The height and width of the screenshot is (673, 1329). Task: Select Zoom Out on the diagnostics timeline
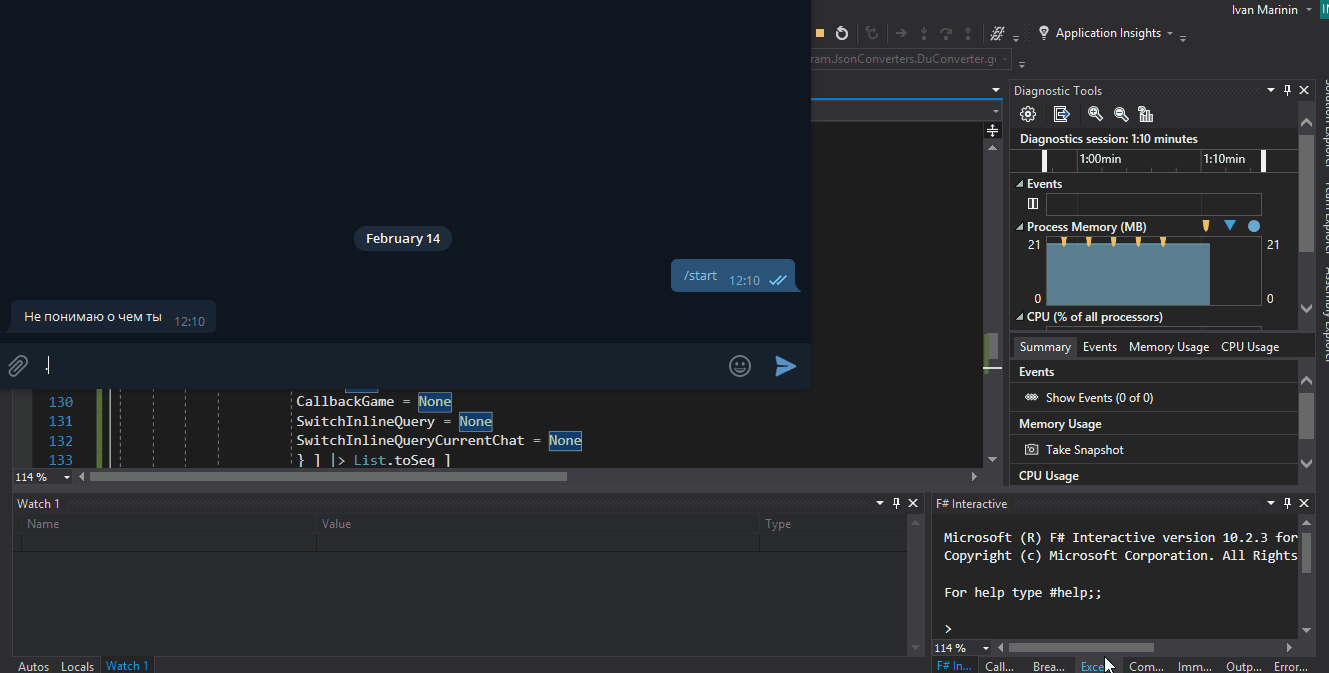point(1121,114)
